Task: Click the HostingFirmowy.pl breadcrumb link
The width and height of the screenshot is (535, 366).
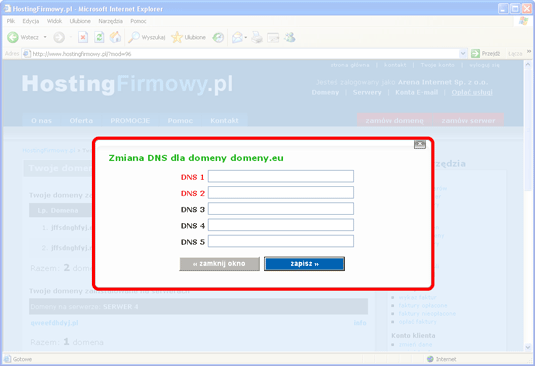Action: coord(49,150)
